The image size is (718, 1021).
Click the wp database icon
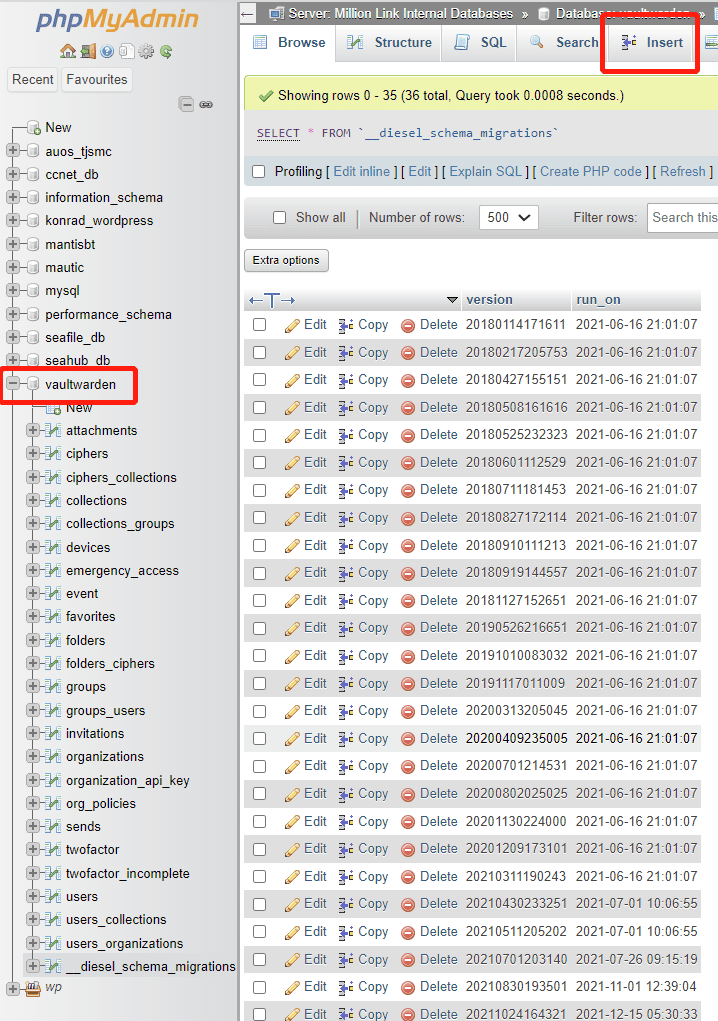33,988
